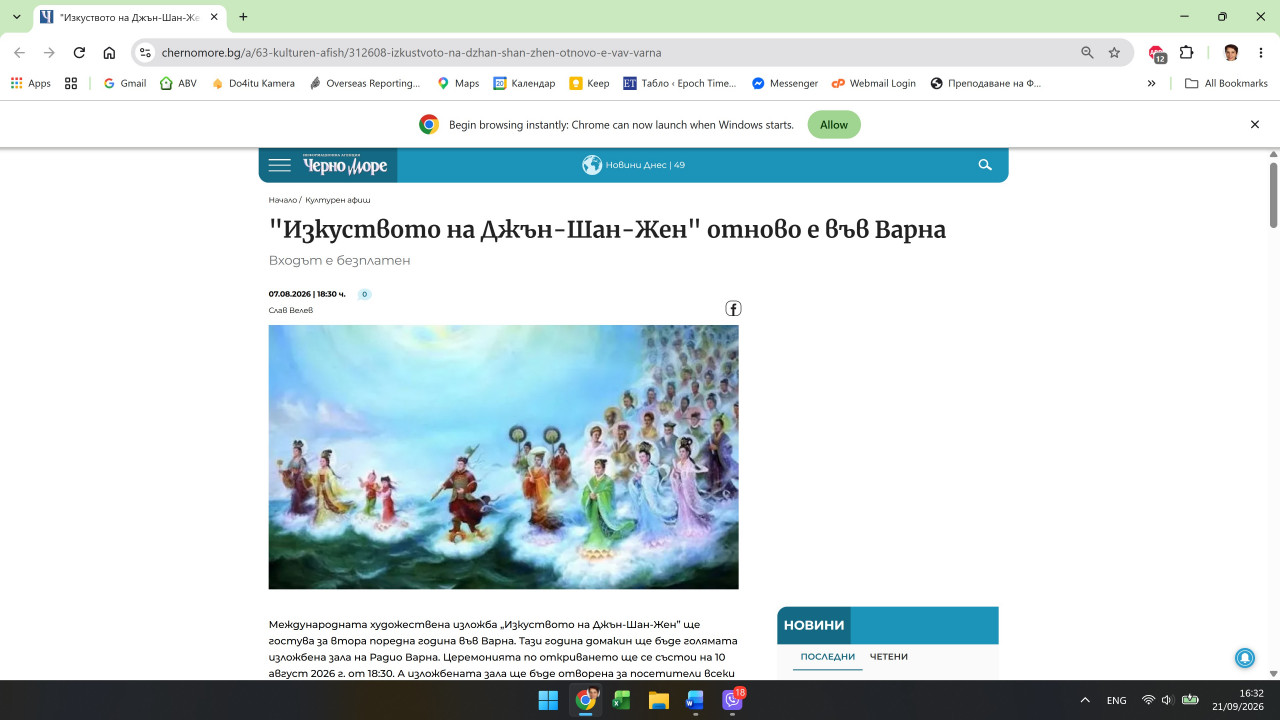The image size is (1280, 720).
Task: Open the extension with the 12 badge
Action: (1157, 53)
